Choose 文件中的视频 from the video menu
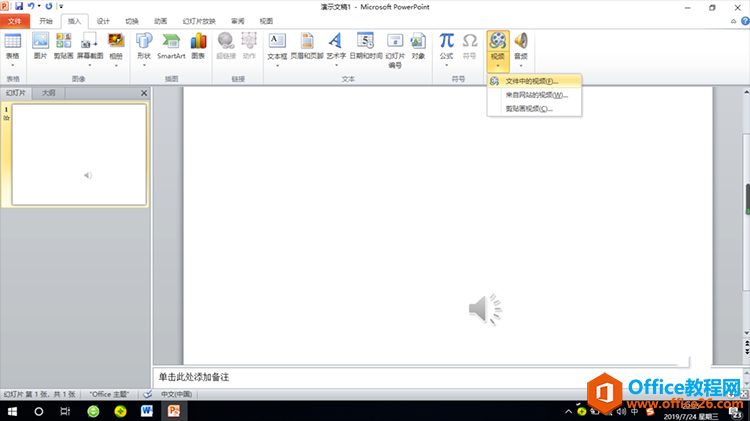This screenshot has width=750, height=421. coord(530,81)
